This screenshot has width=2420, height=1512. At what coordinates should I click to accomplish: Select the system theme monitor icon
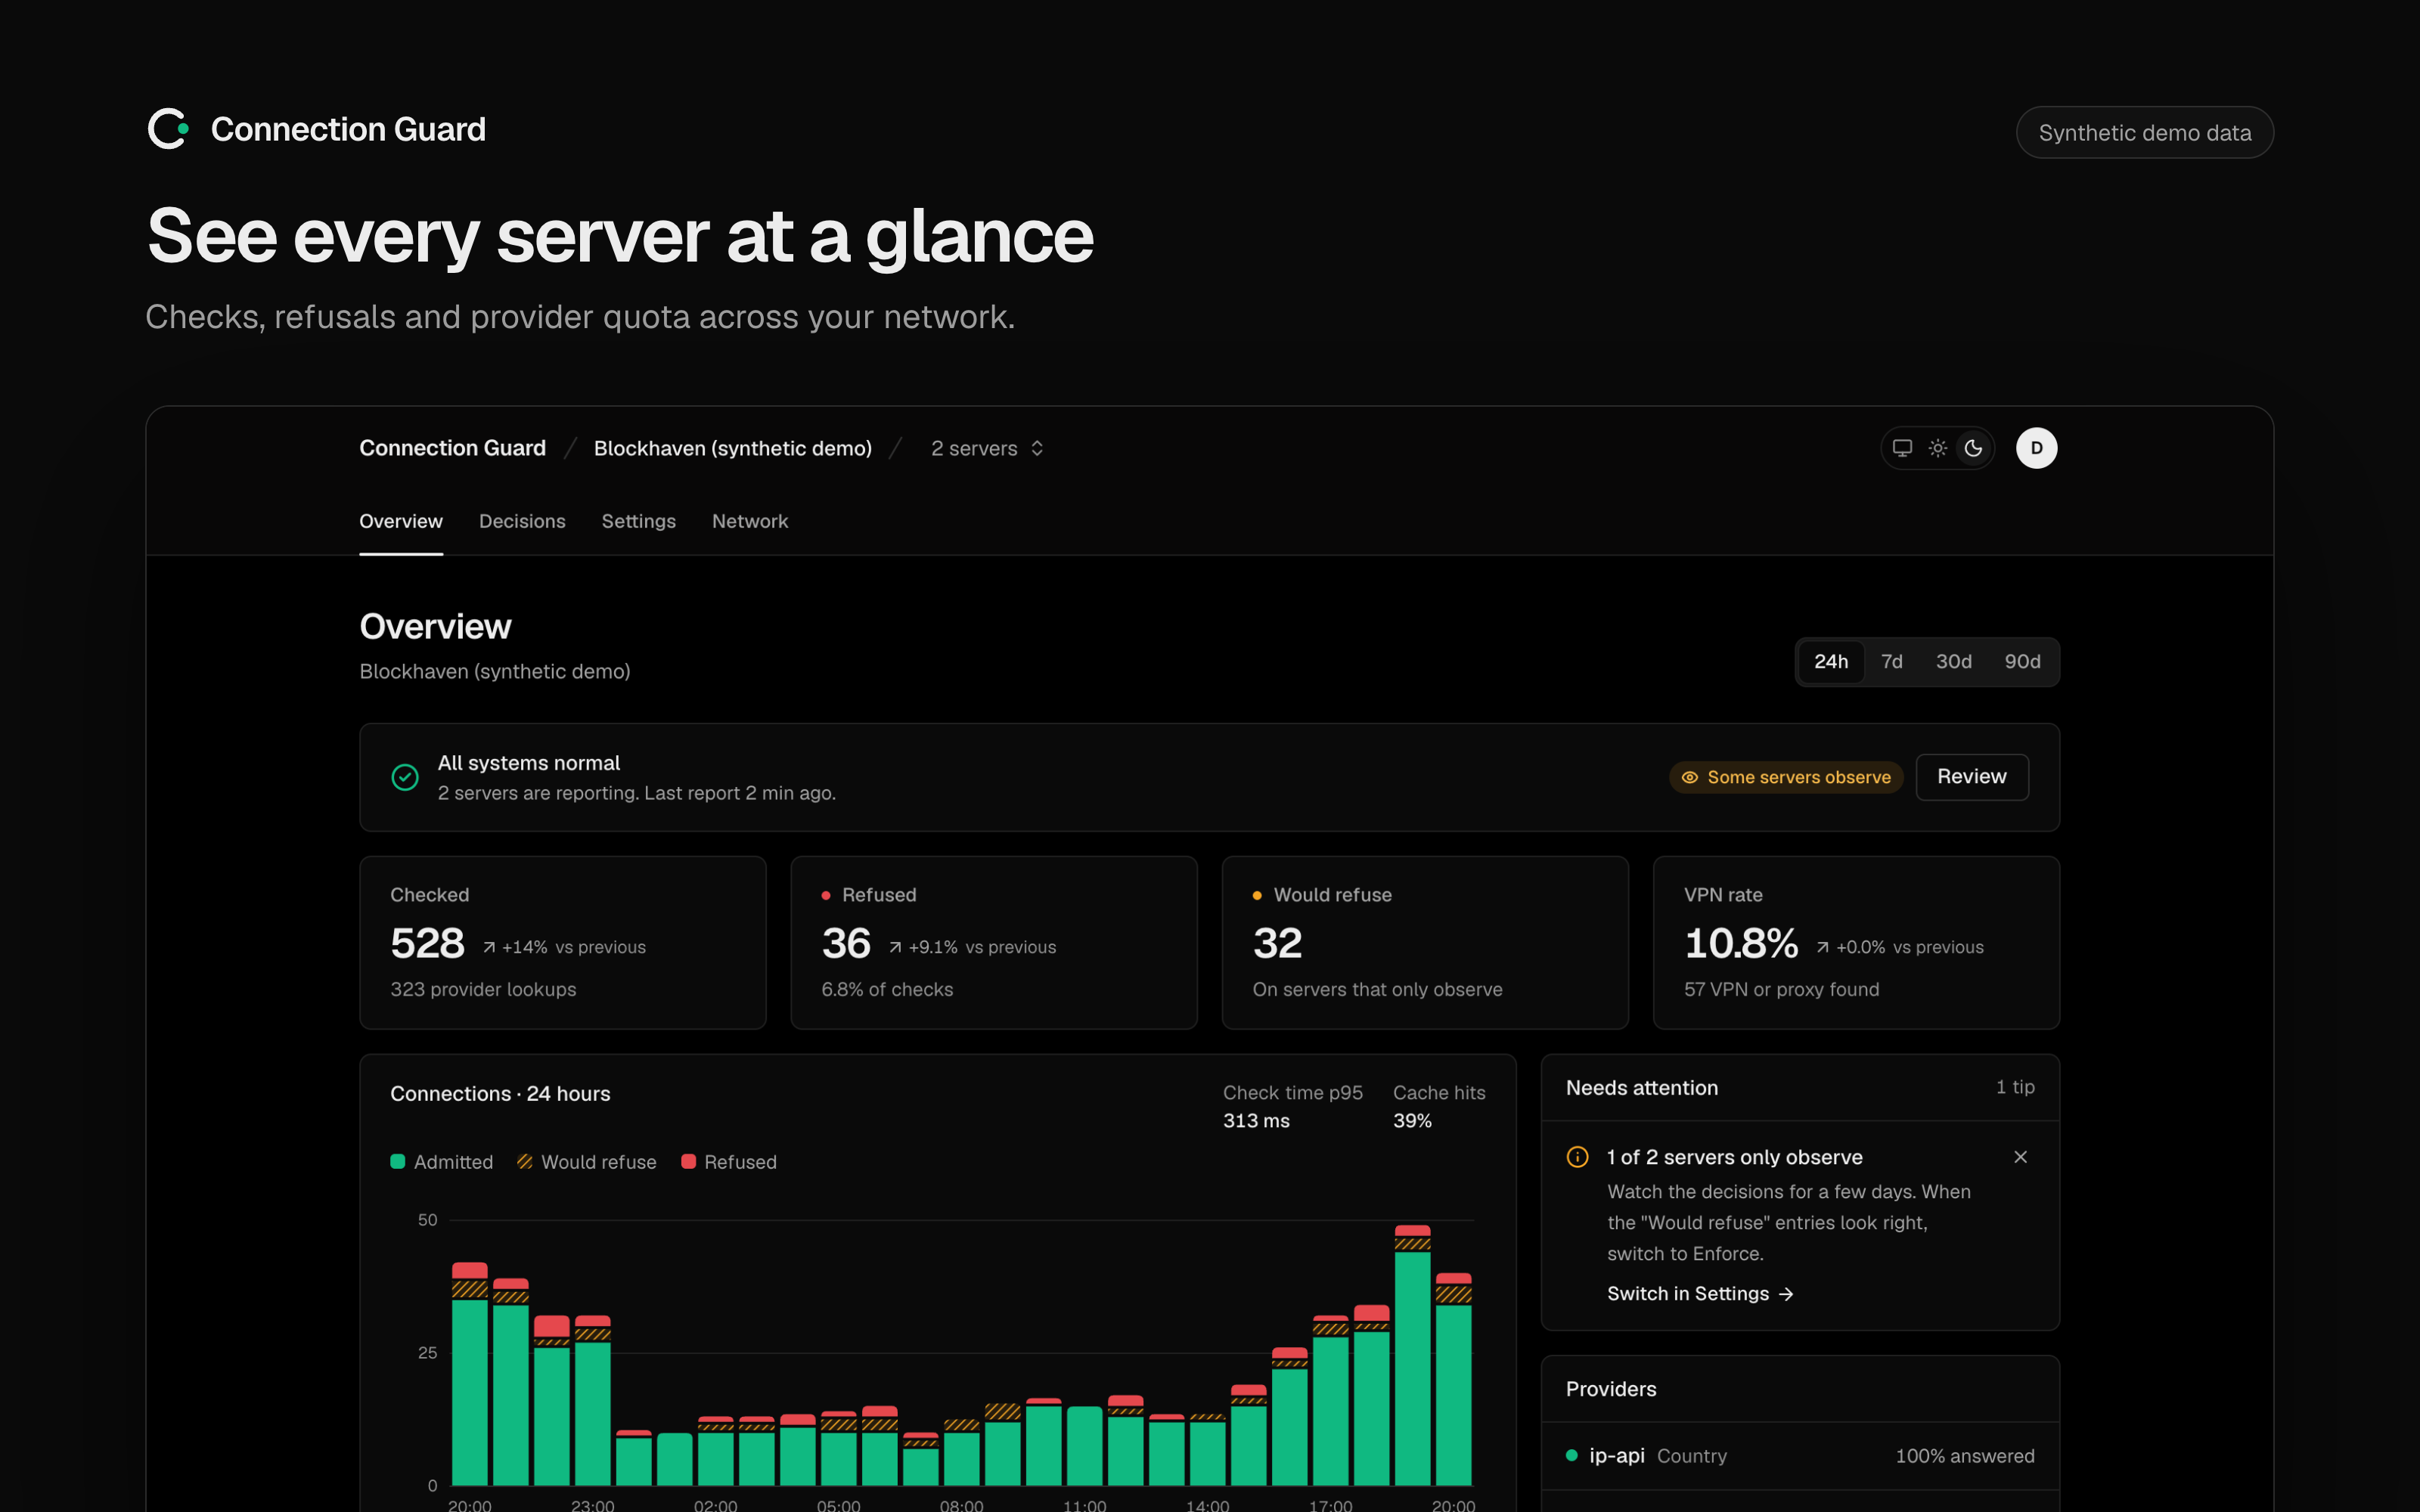pyautogui.click(x=1902, y=448)
